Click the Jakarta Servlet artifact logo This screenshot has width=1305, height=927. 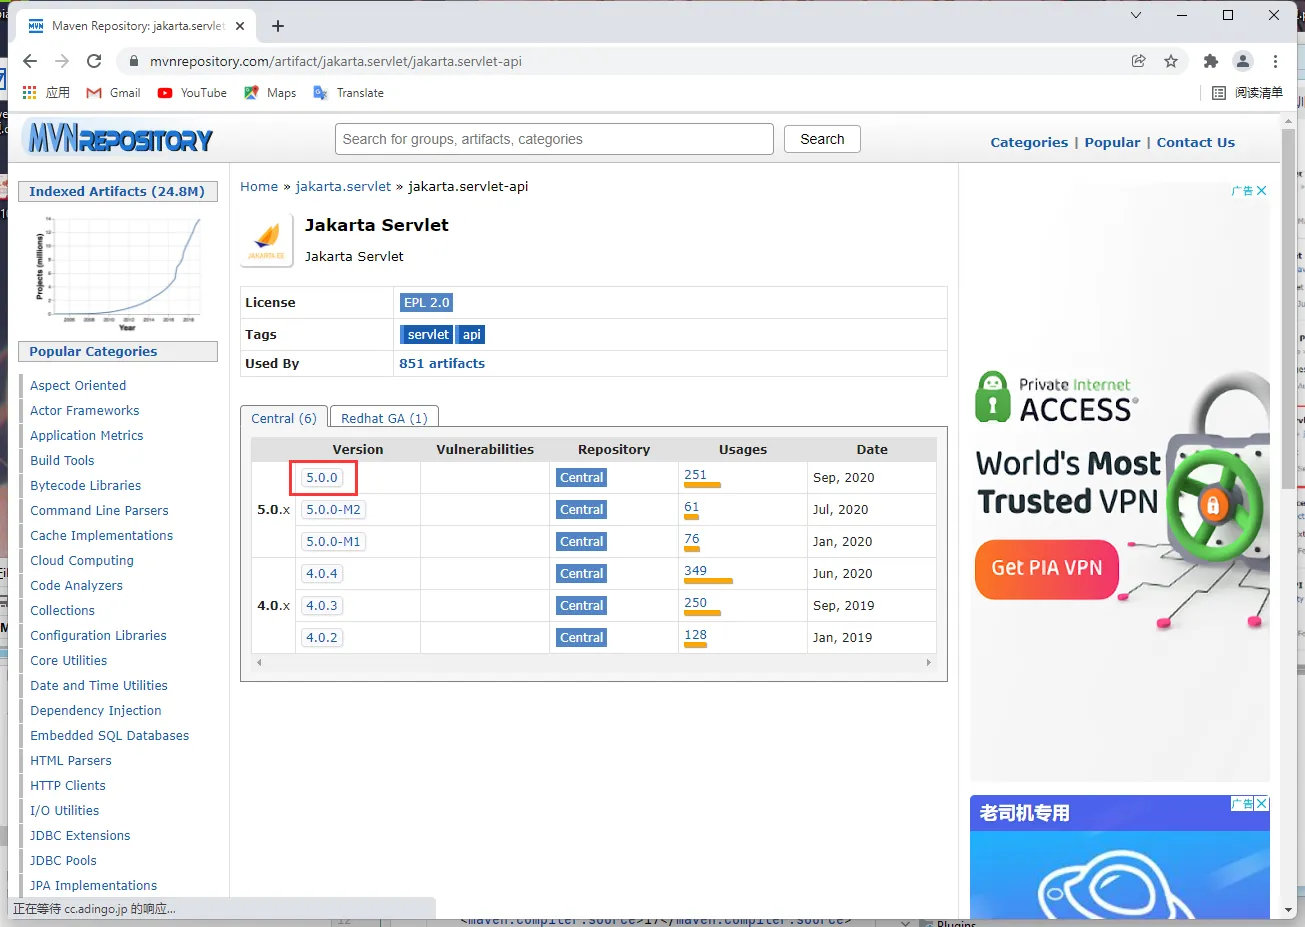point(267,240)
